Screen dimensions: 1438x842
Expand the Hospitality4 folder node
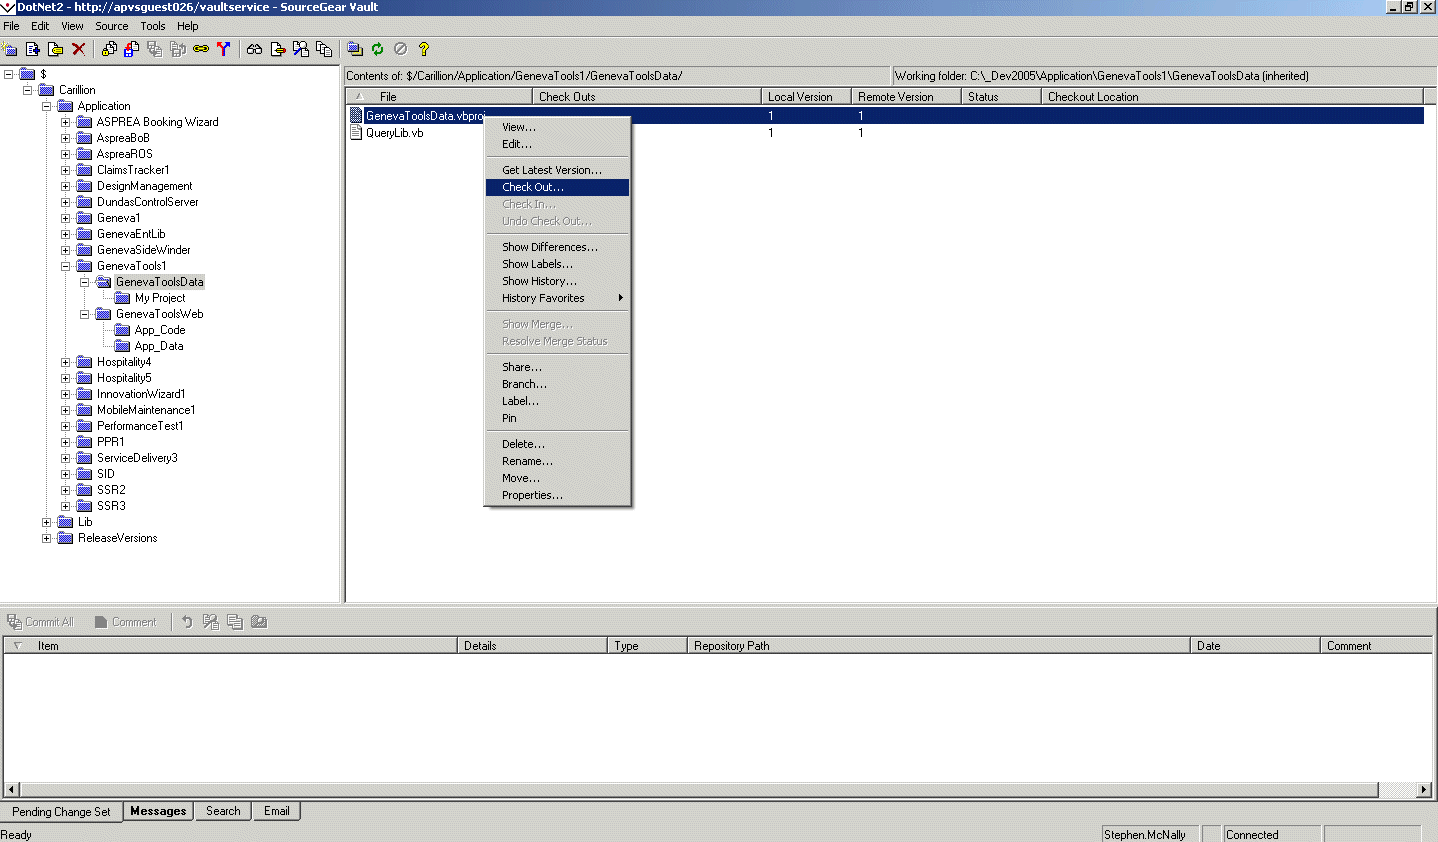[66, 362]
